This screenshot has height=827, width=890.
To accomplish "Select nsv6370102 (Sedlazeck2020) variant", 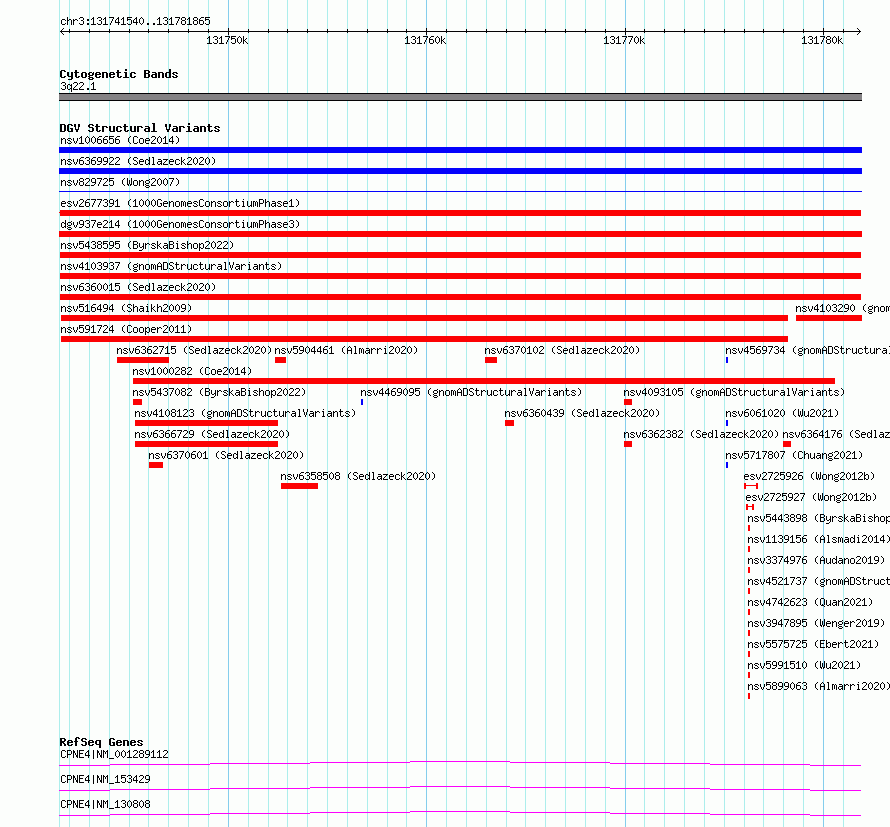I will (562, 350).
